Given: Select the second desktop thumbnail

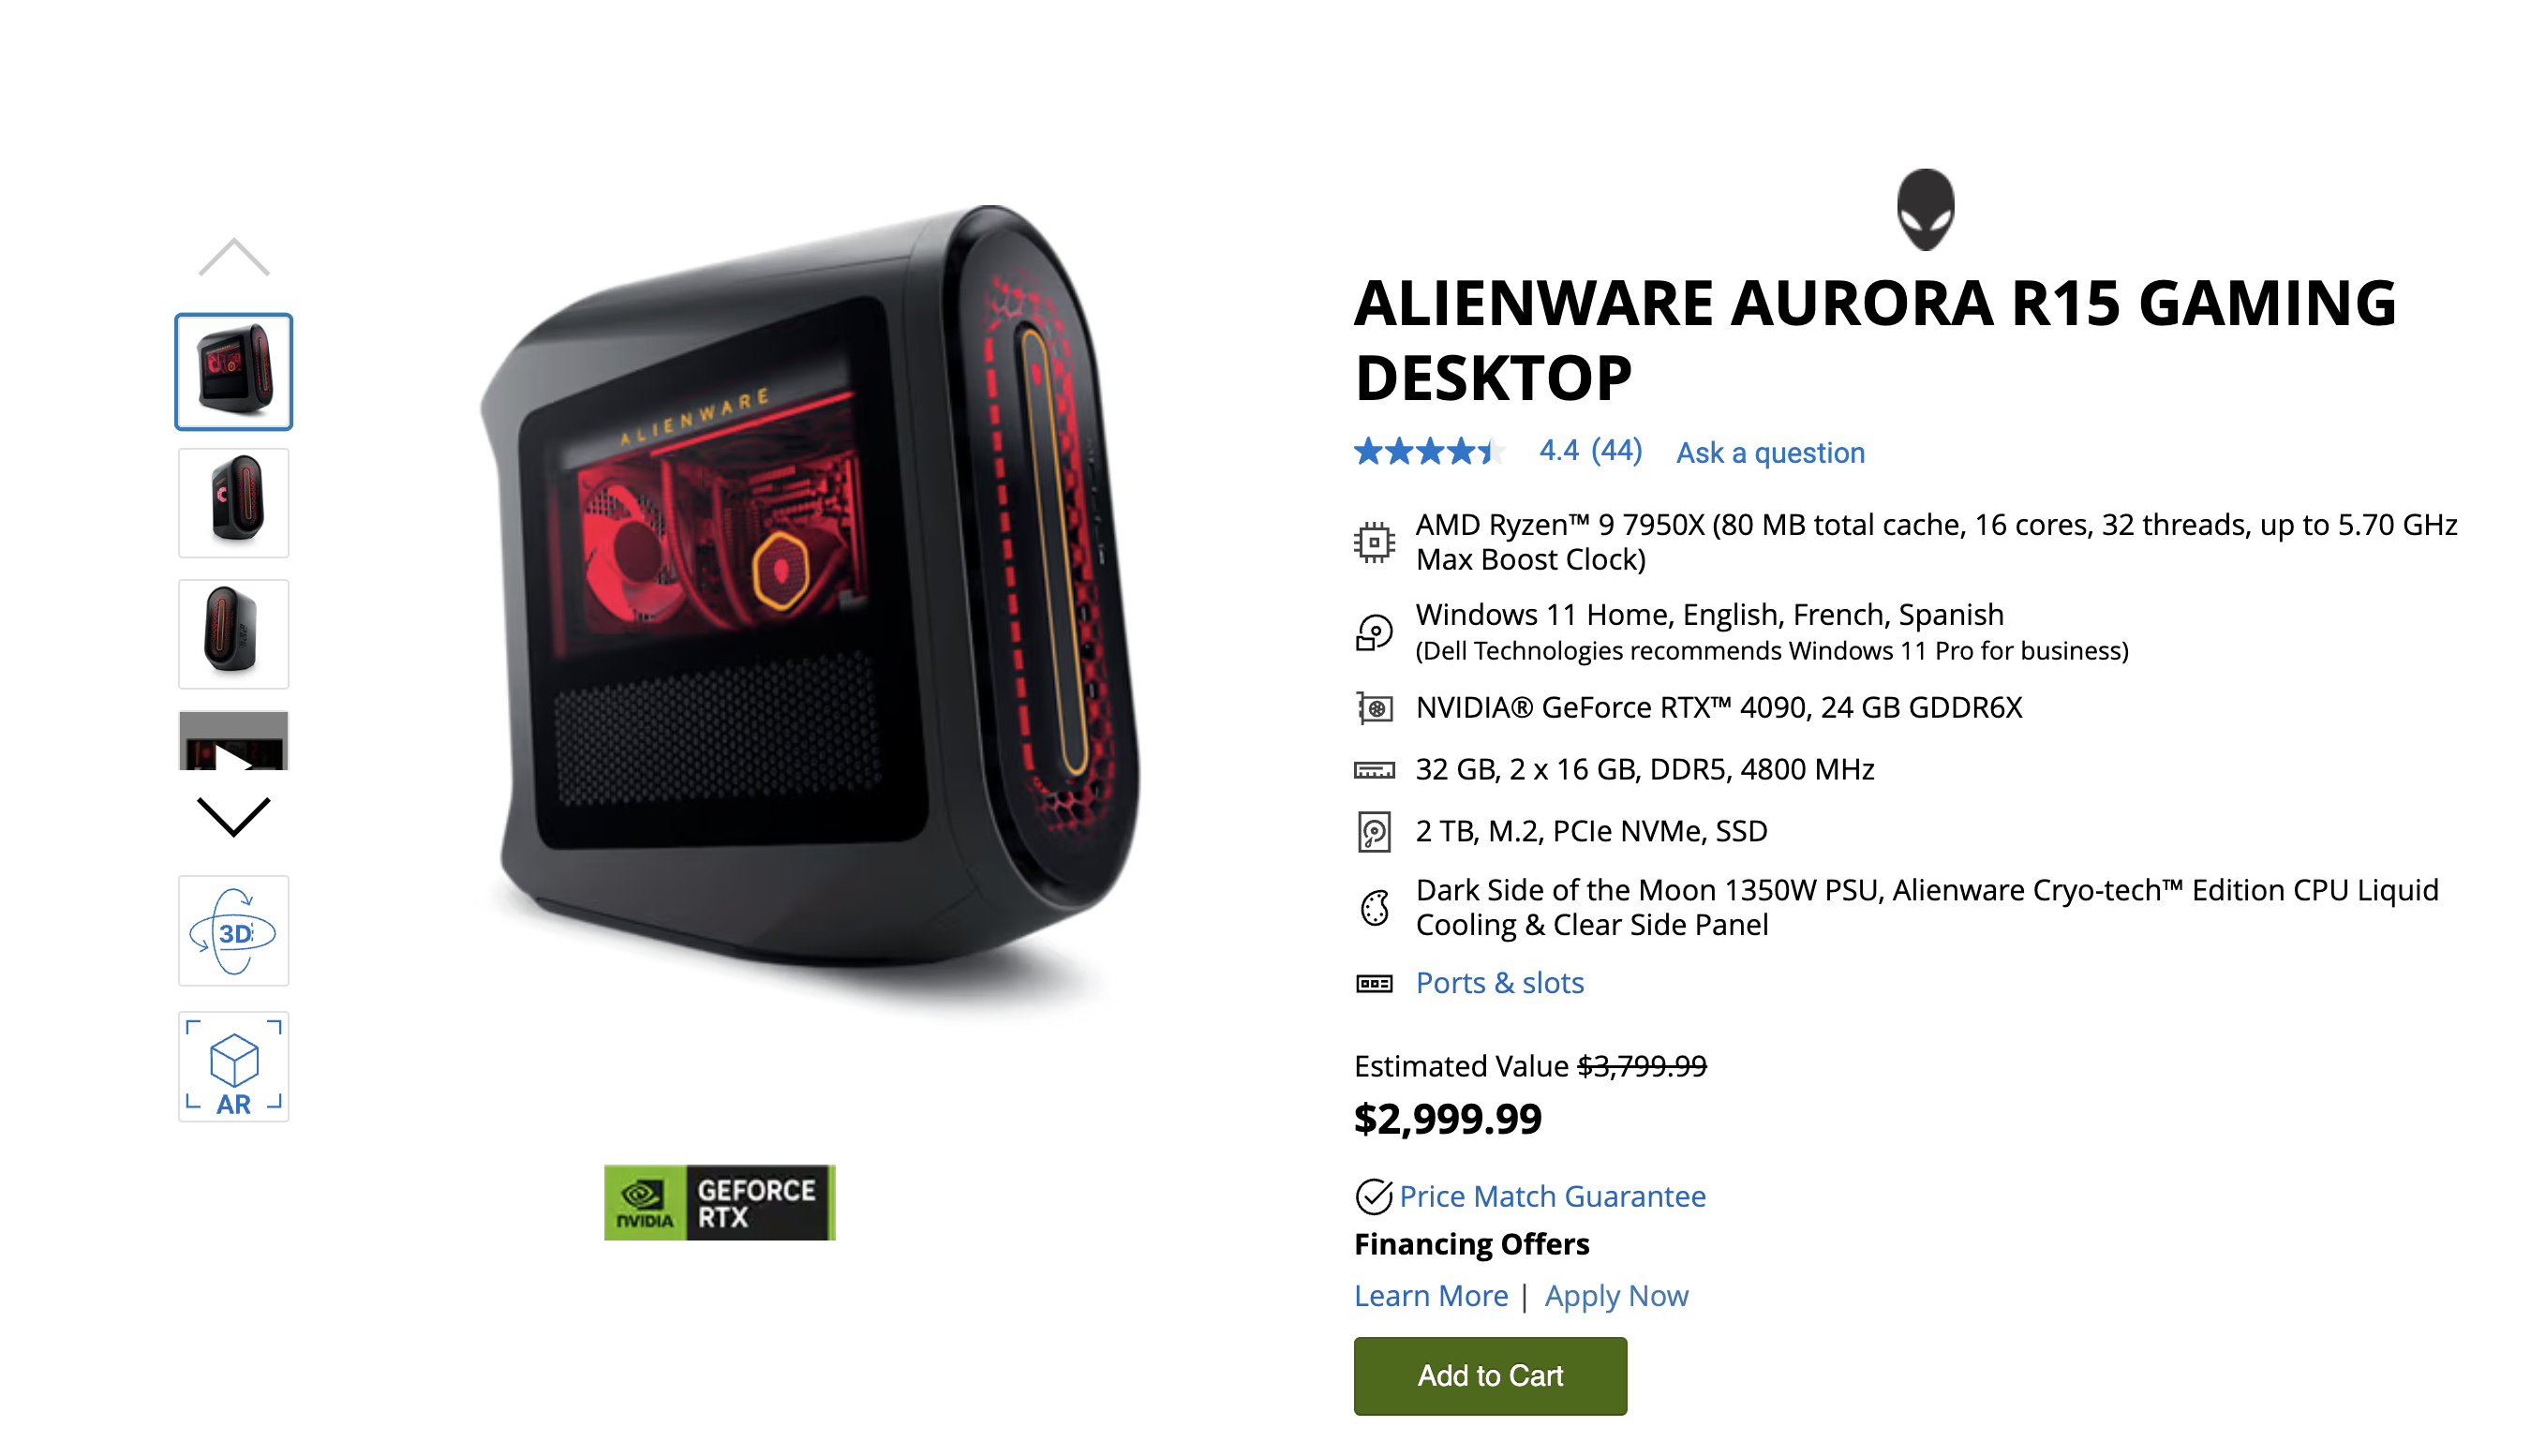Looking at the screenshot, I should pyautogui.click(x=234, y=503).
